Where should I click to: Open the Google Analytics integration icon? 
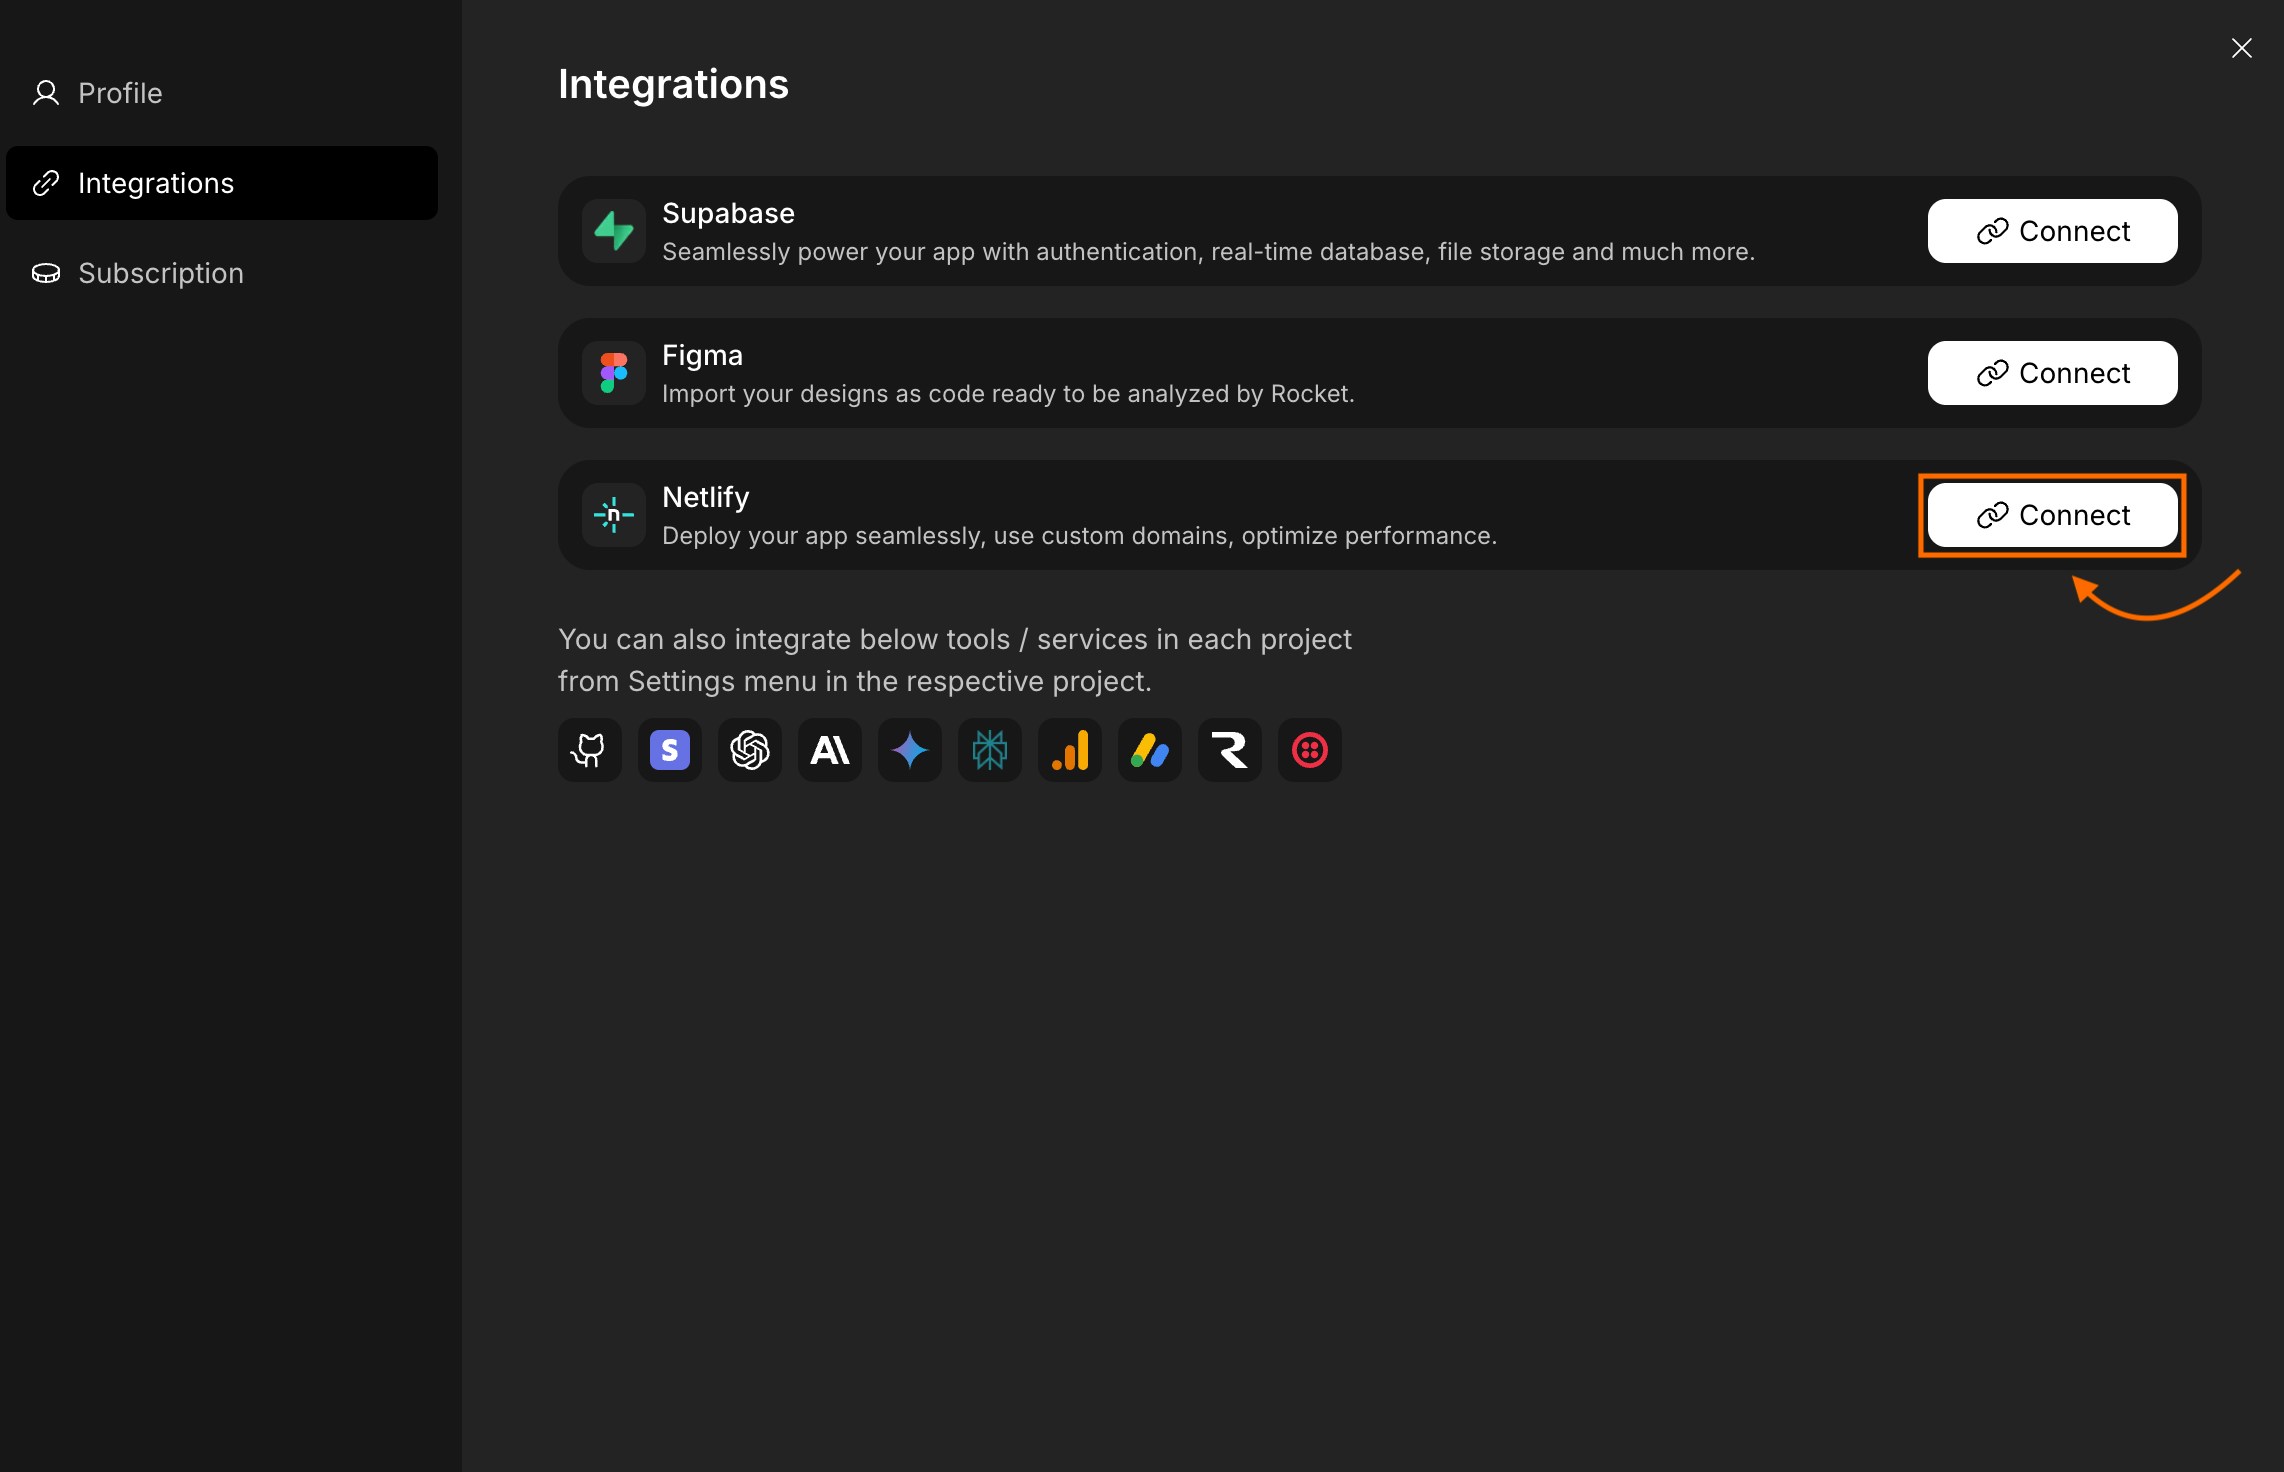click(1069, 750)
